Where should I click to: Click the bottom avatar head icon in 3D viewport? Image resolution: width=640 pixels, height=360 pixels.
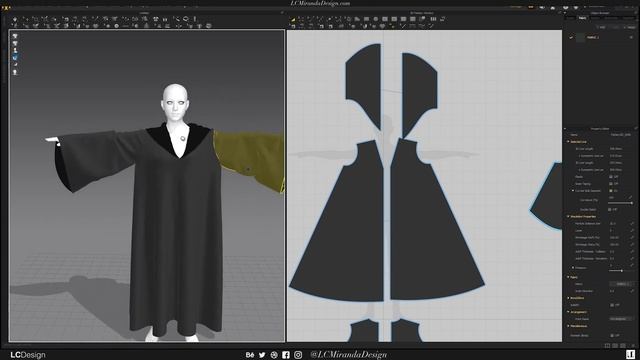point(15,72)
